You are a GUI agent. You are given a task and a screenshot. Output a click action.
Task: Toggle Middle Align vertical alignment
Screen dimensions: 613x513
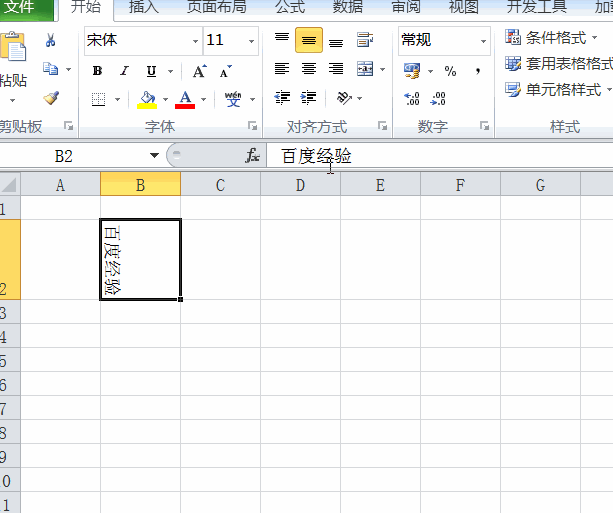[x=309, y=40]
